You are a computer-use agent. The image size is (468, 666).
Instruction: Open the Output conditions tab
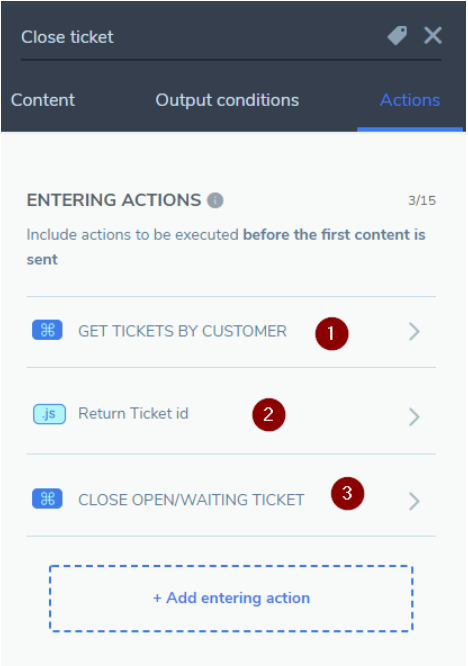[x=227, y=101]
